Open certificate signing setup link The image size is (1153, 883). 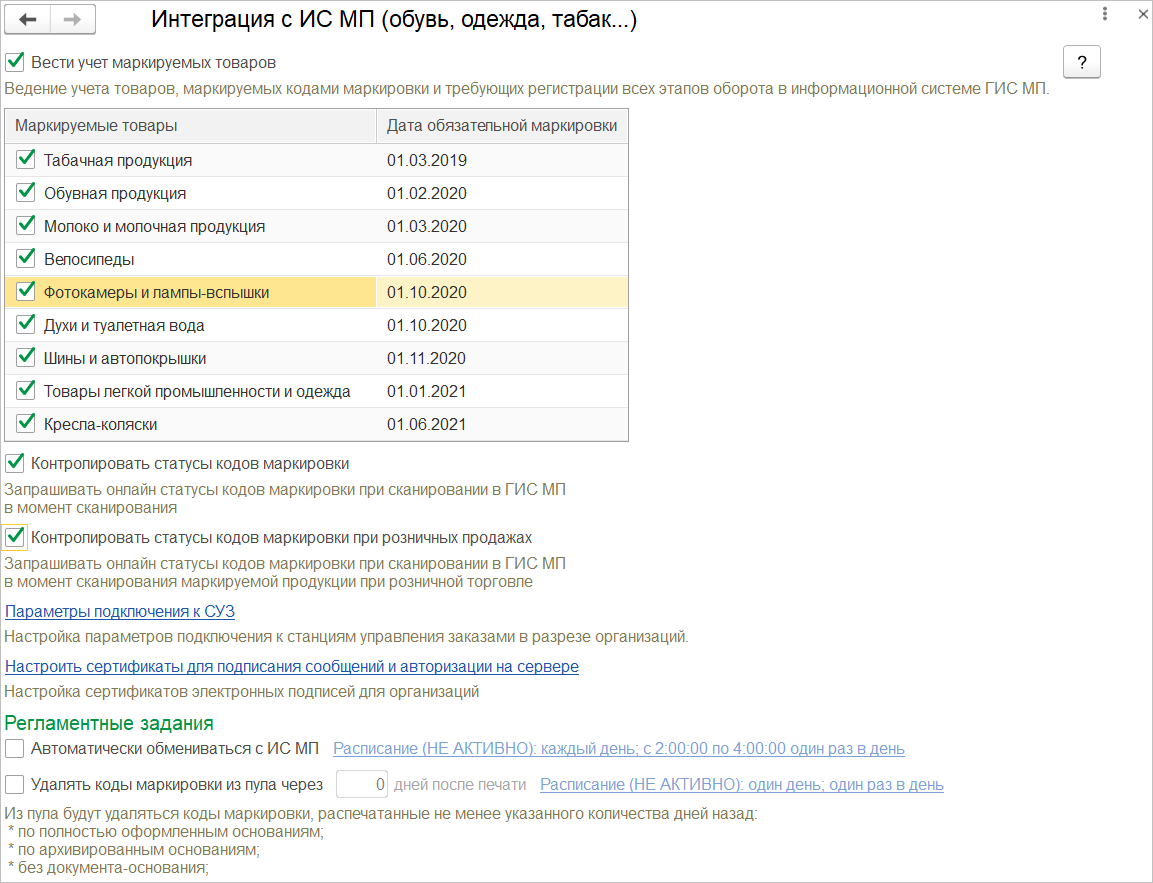click(x=292, y=667)
